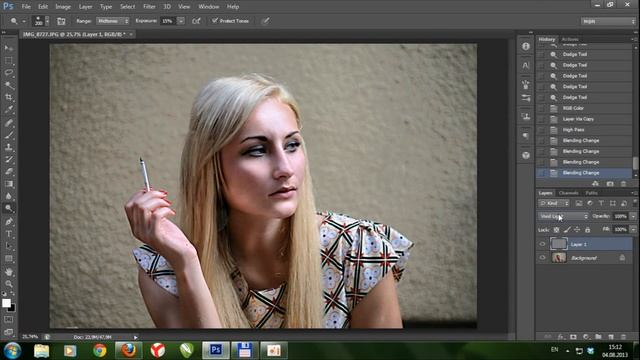Open the Filter menu
This screenshot has width=640, height=360.
click(x=149, y=7)
